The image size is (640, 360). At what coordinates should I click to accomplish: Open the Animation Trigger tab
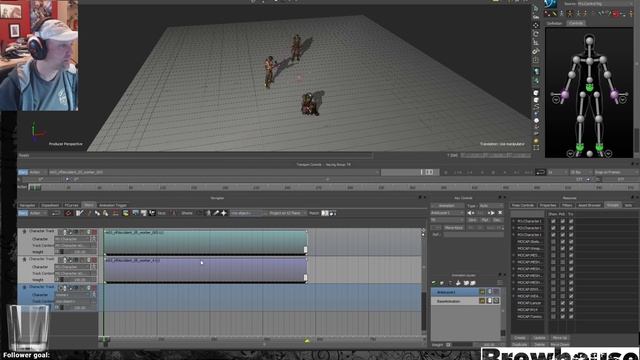point(113,205)
